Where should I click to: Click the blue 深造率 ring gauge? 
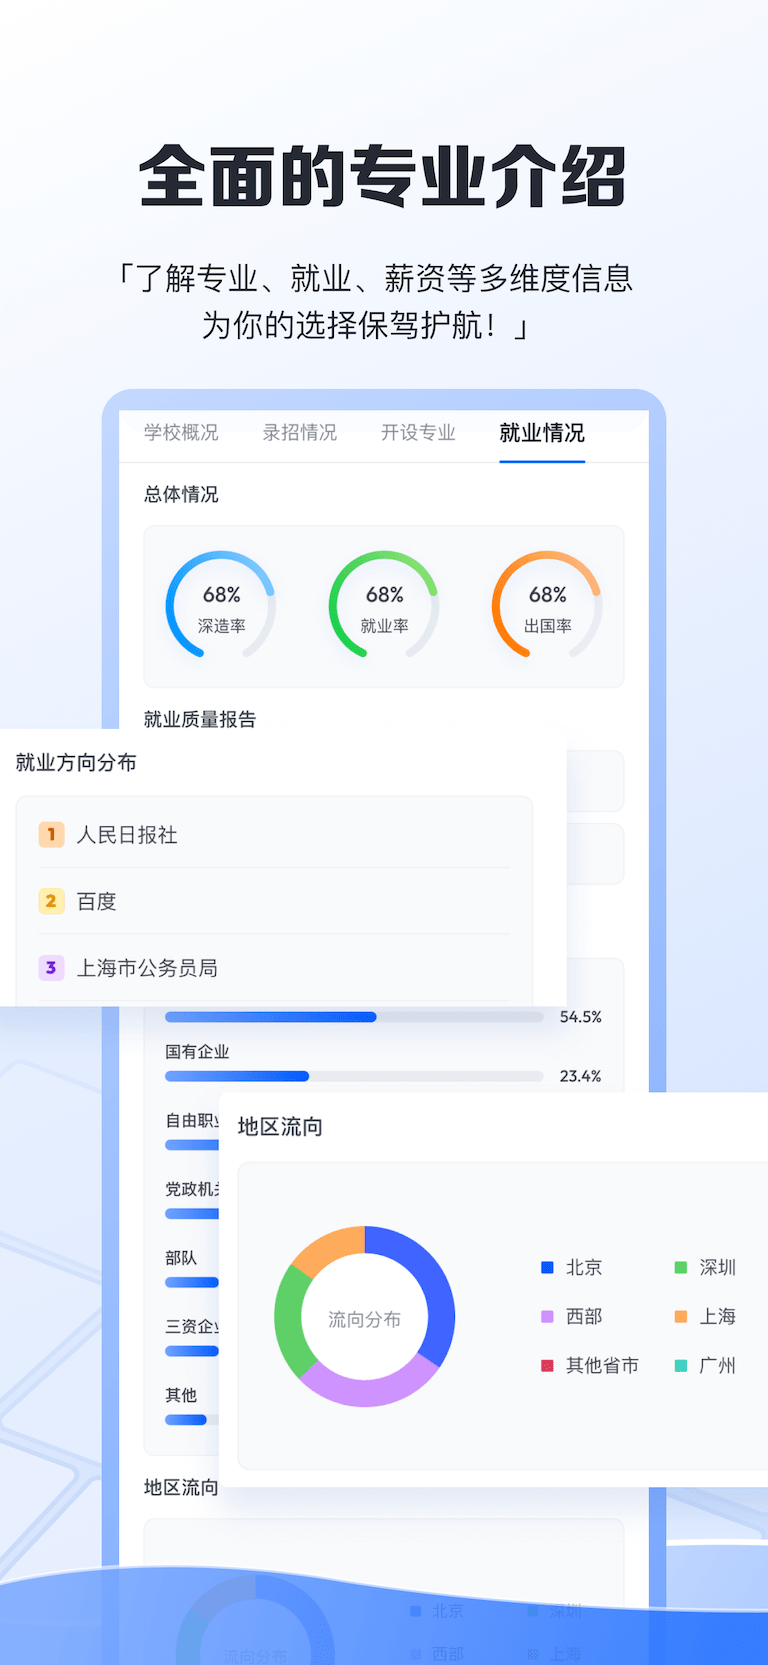(x=221, y=605)
